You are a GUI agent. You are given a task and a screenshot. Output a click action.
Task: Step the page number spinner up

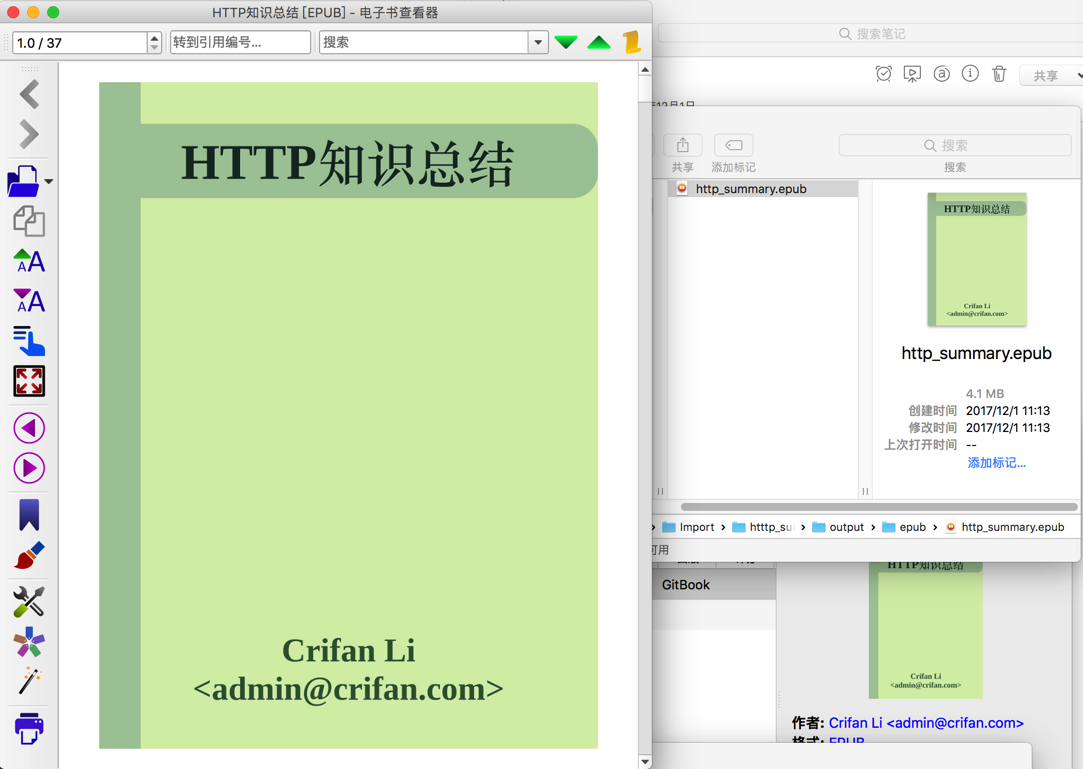click(x=155, y=37)
